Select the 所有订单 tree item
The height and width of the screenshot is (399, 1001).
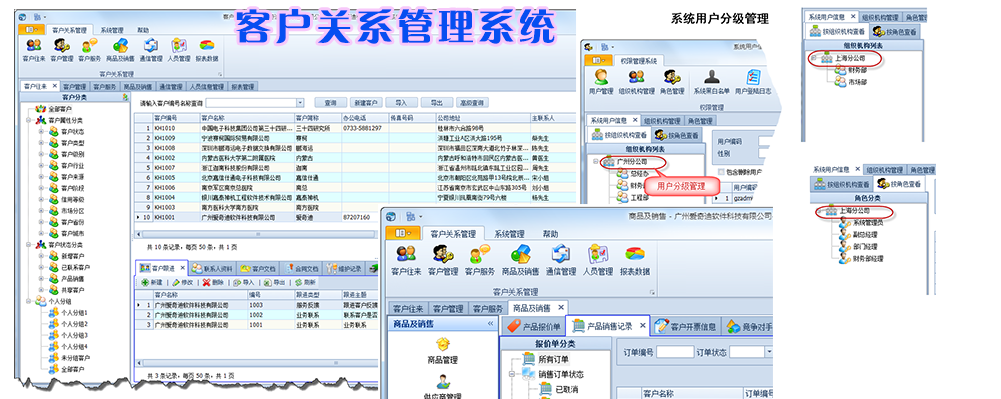pos(552,359)
